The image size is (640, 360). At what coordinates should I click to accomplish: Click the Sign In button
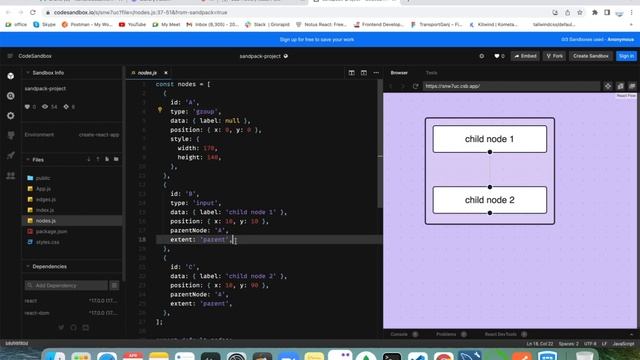(x=626, y=56)
